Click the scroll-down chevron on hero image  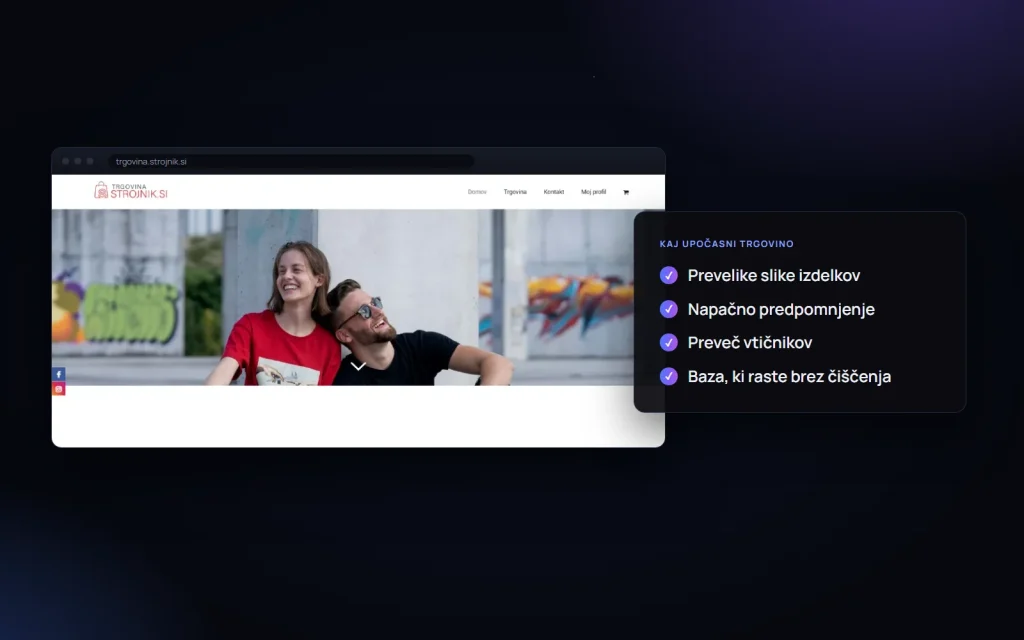358,366
